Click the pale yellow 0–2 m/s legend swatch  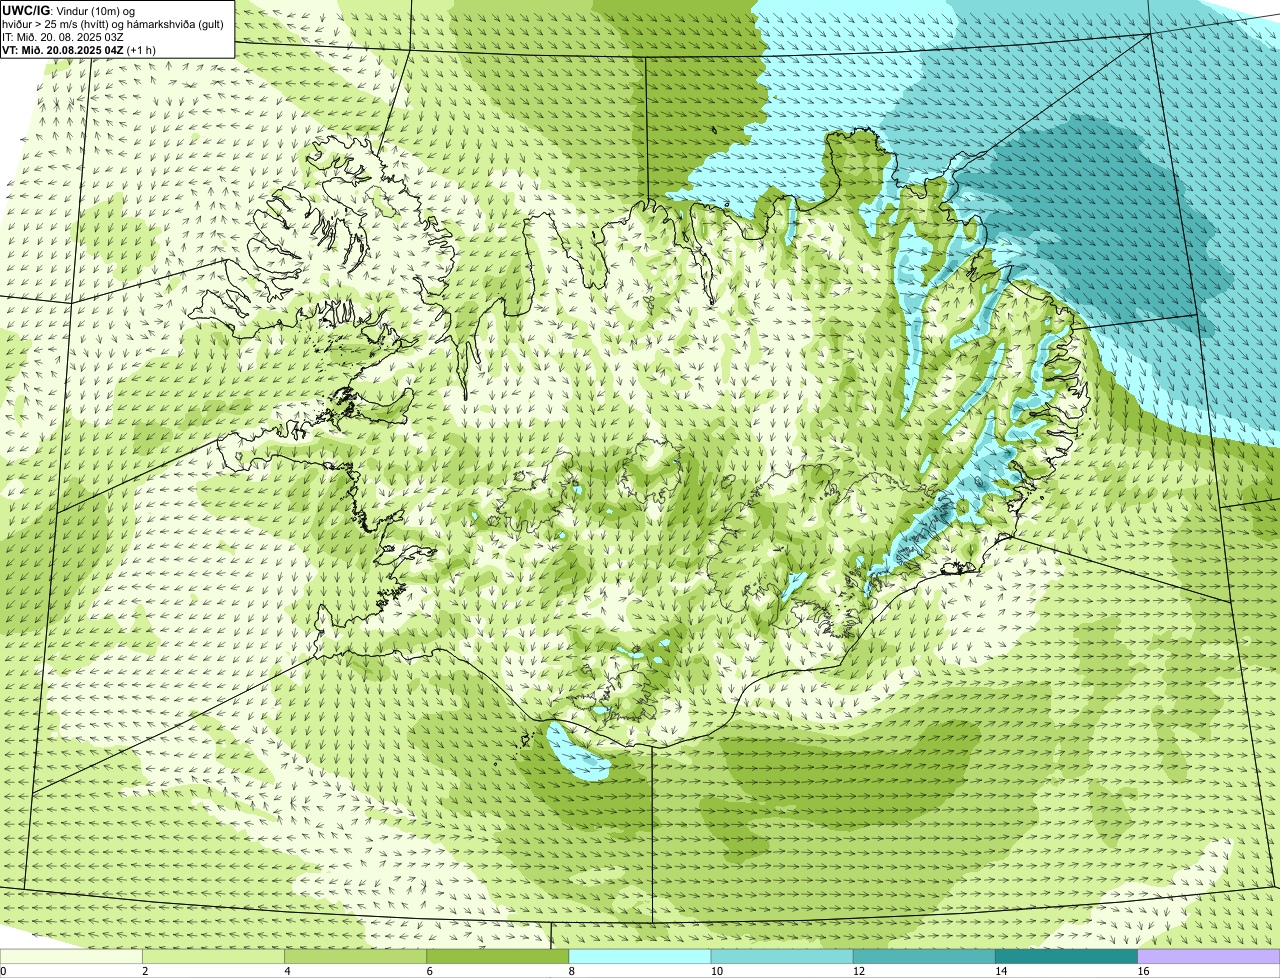71,957
